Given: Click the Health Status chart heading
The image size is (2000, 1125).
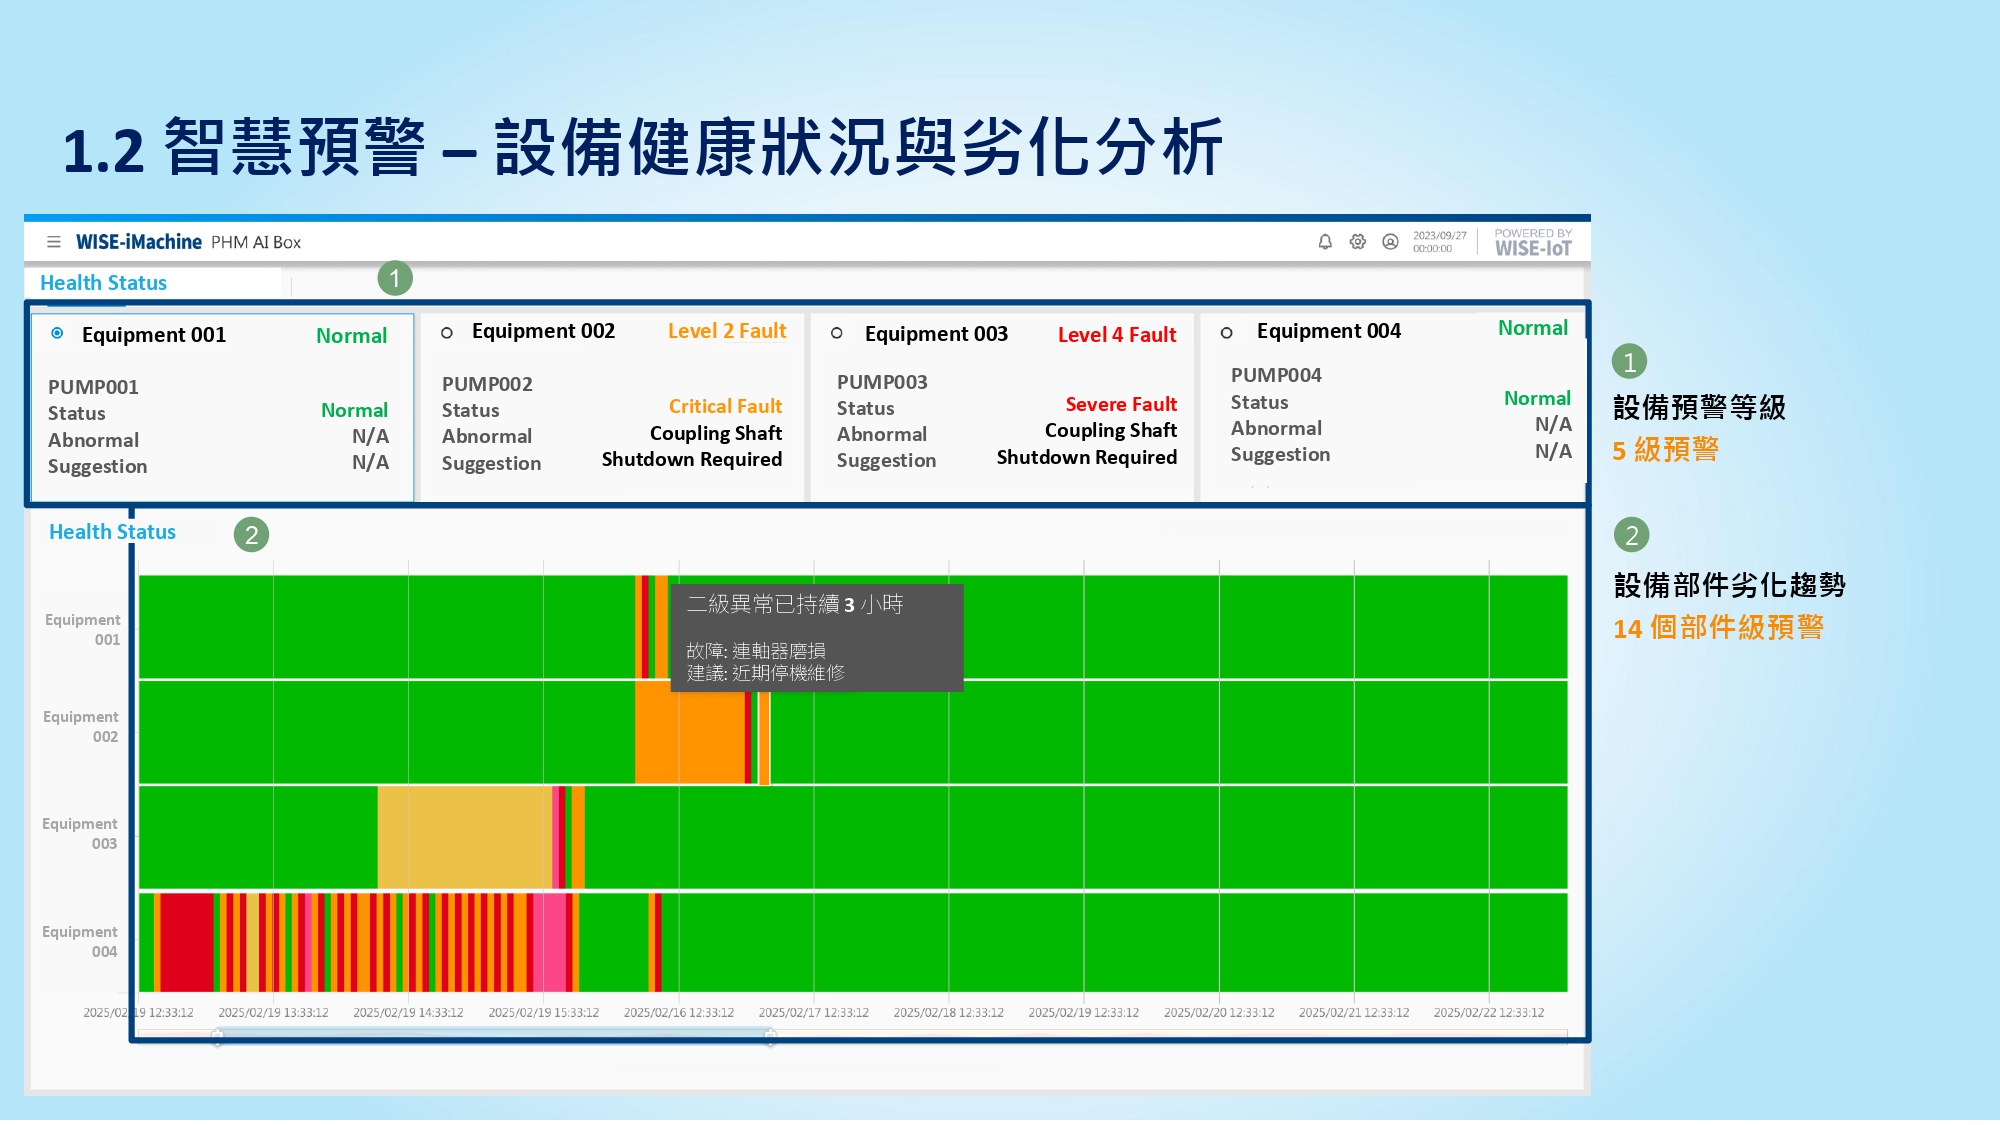Looking at the screenshot, I should (112, 532).
